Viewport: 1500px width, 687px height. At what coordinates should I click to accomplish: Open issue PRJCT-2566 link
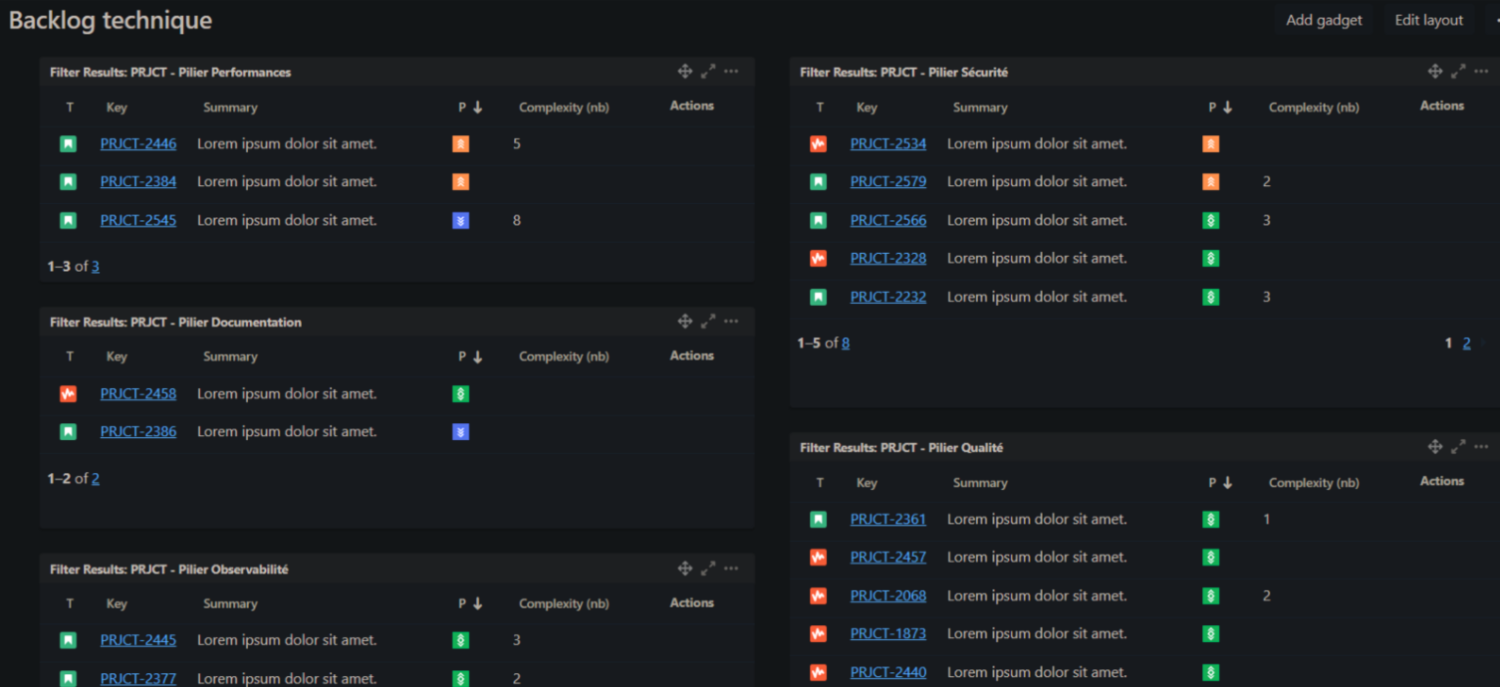click(x=888, y=220)
